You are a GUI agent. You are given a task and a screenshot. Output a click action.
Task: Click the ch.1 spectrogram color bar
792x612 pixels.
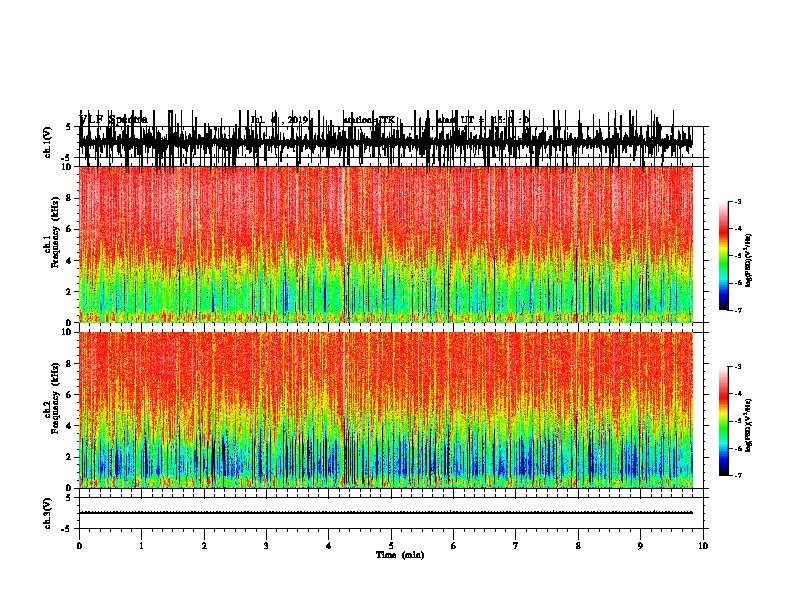pos(724,256)
